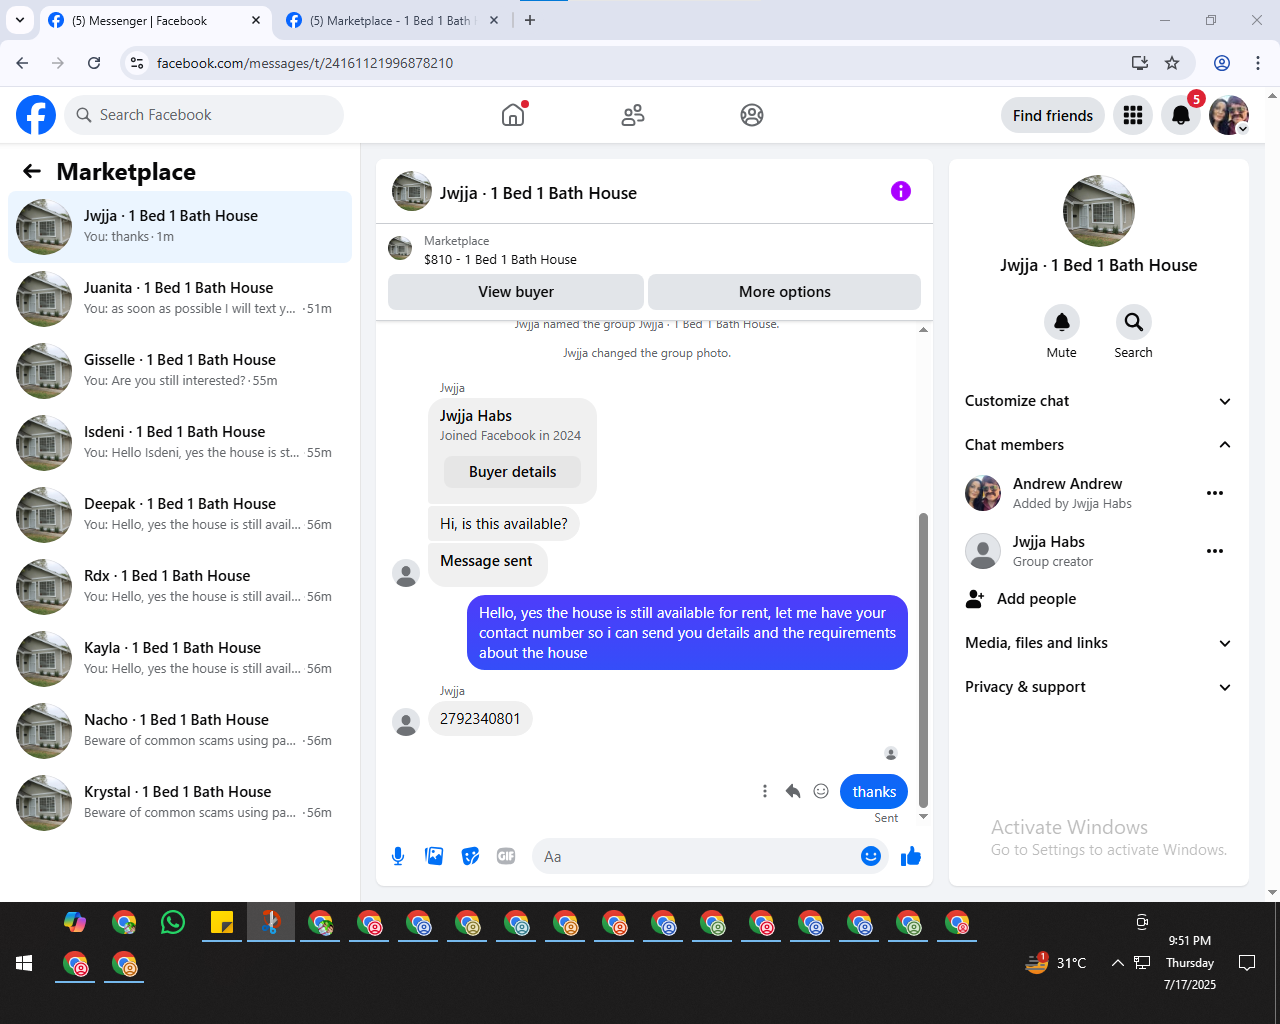Open Isdeni 1 Bed 1 Bath House chat
This screenshot has width=1280, height=1024.
180,442
